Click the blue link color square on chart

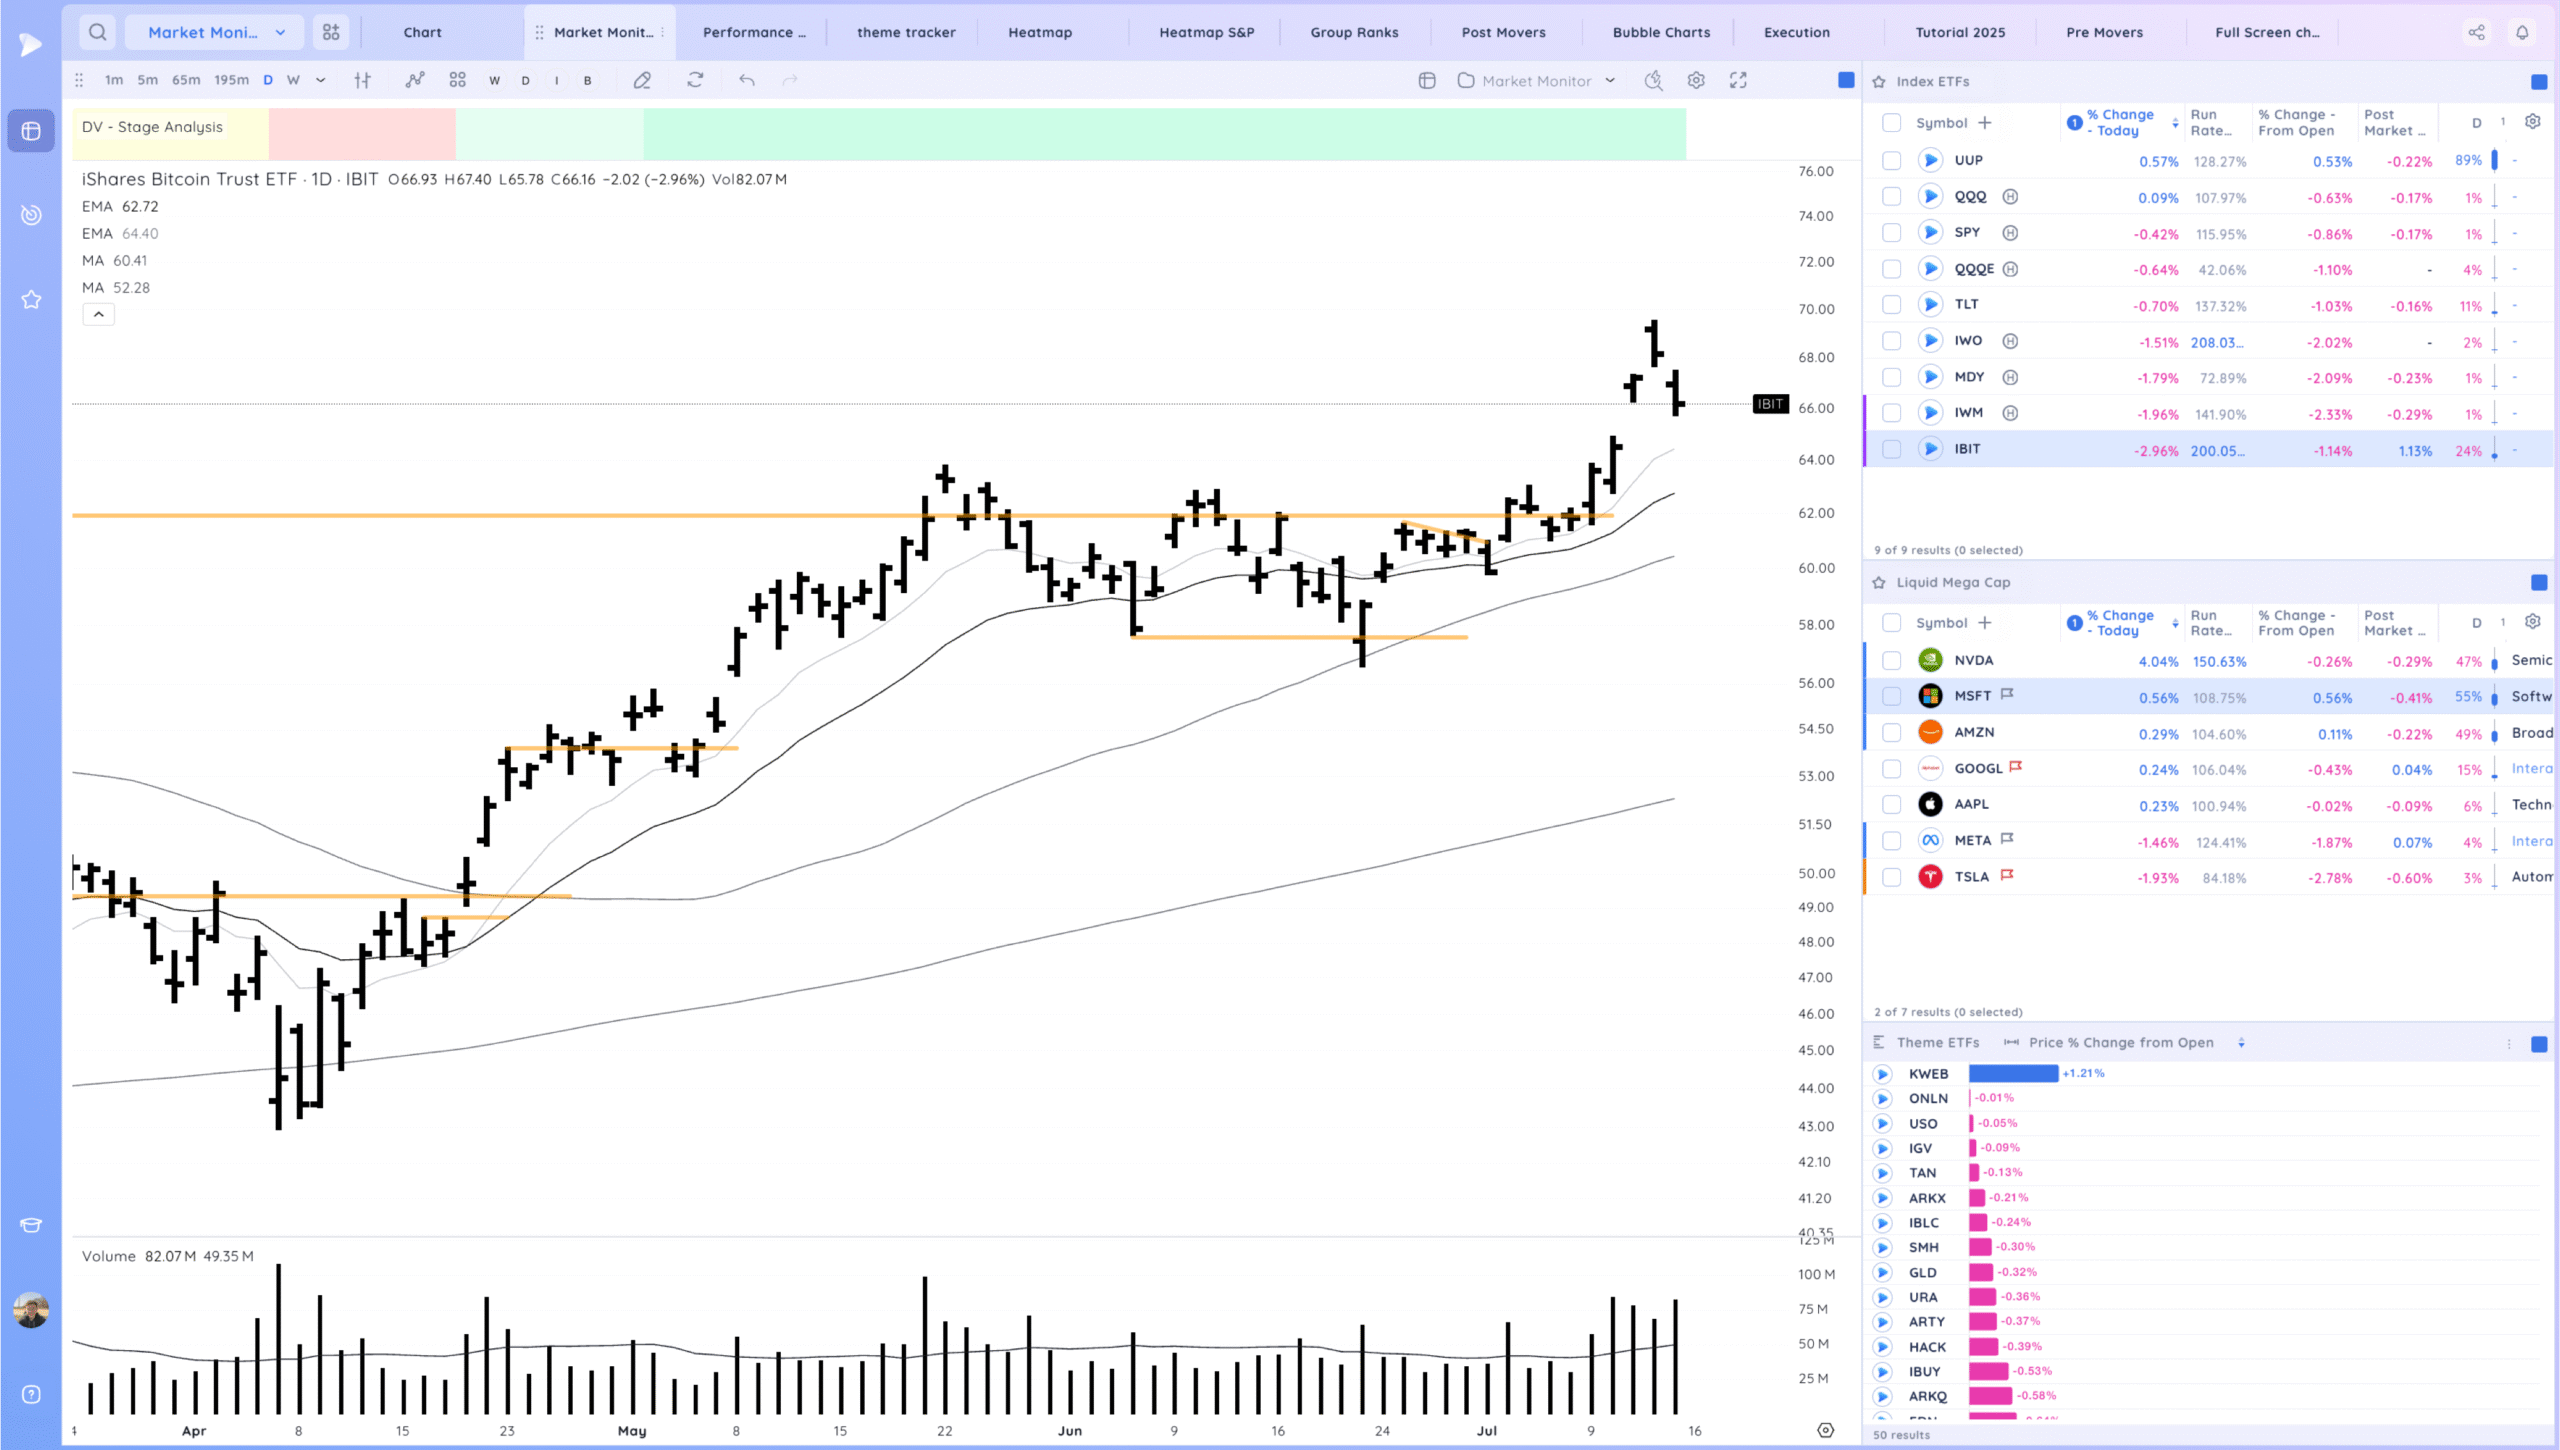point(1846,80)
